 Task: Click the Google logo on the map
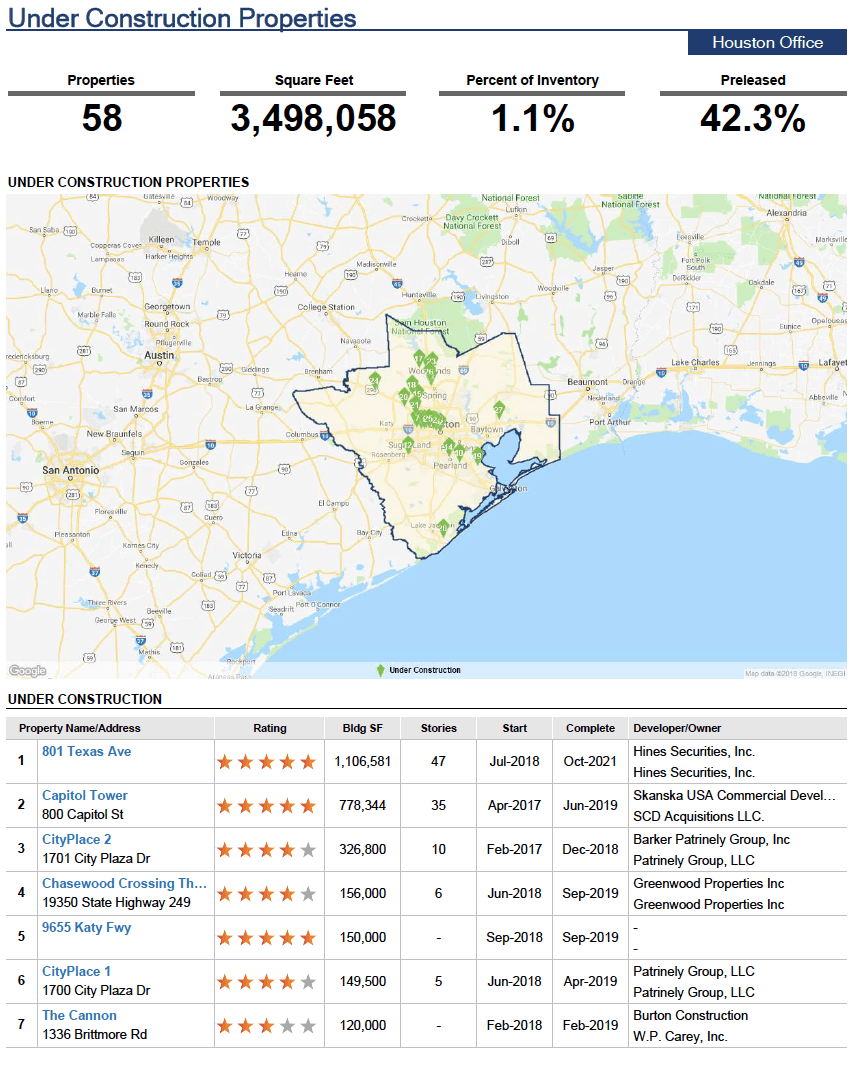pos(27,671)
